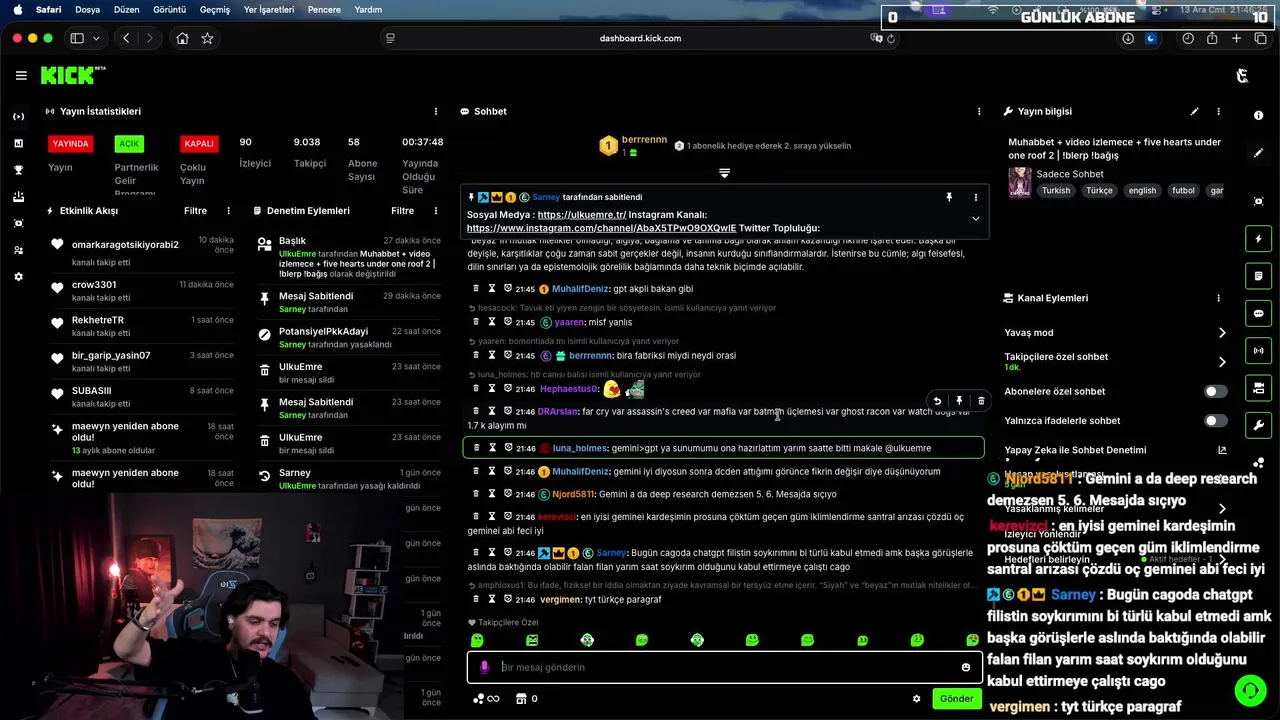Enable Abonelere özel sohbet switch
The width and height of the screenshot is (1280, 720).
[x=1216, y=391]
